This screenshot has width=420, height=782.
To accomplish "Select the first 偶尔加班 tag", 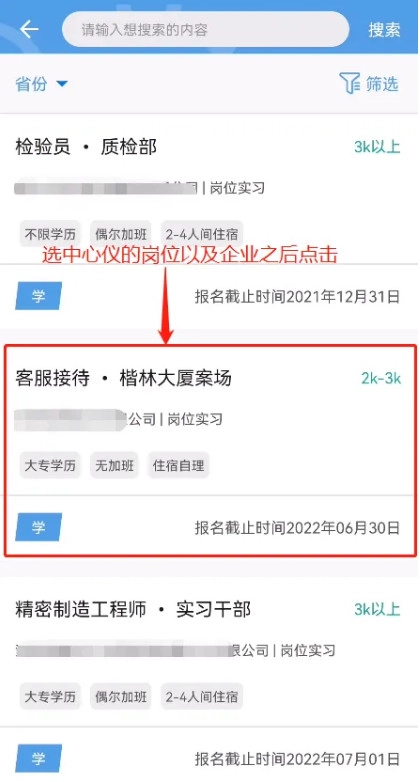I will [121, 234].
